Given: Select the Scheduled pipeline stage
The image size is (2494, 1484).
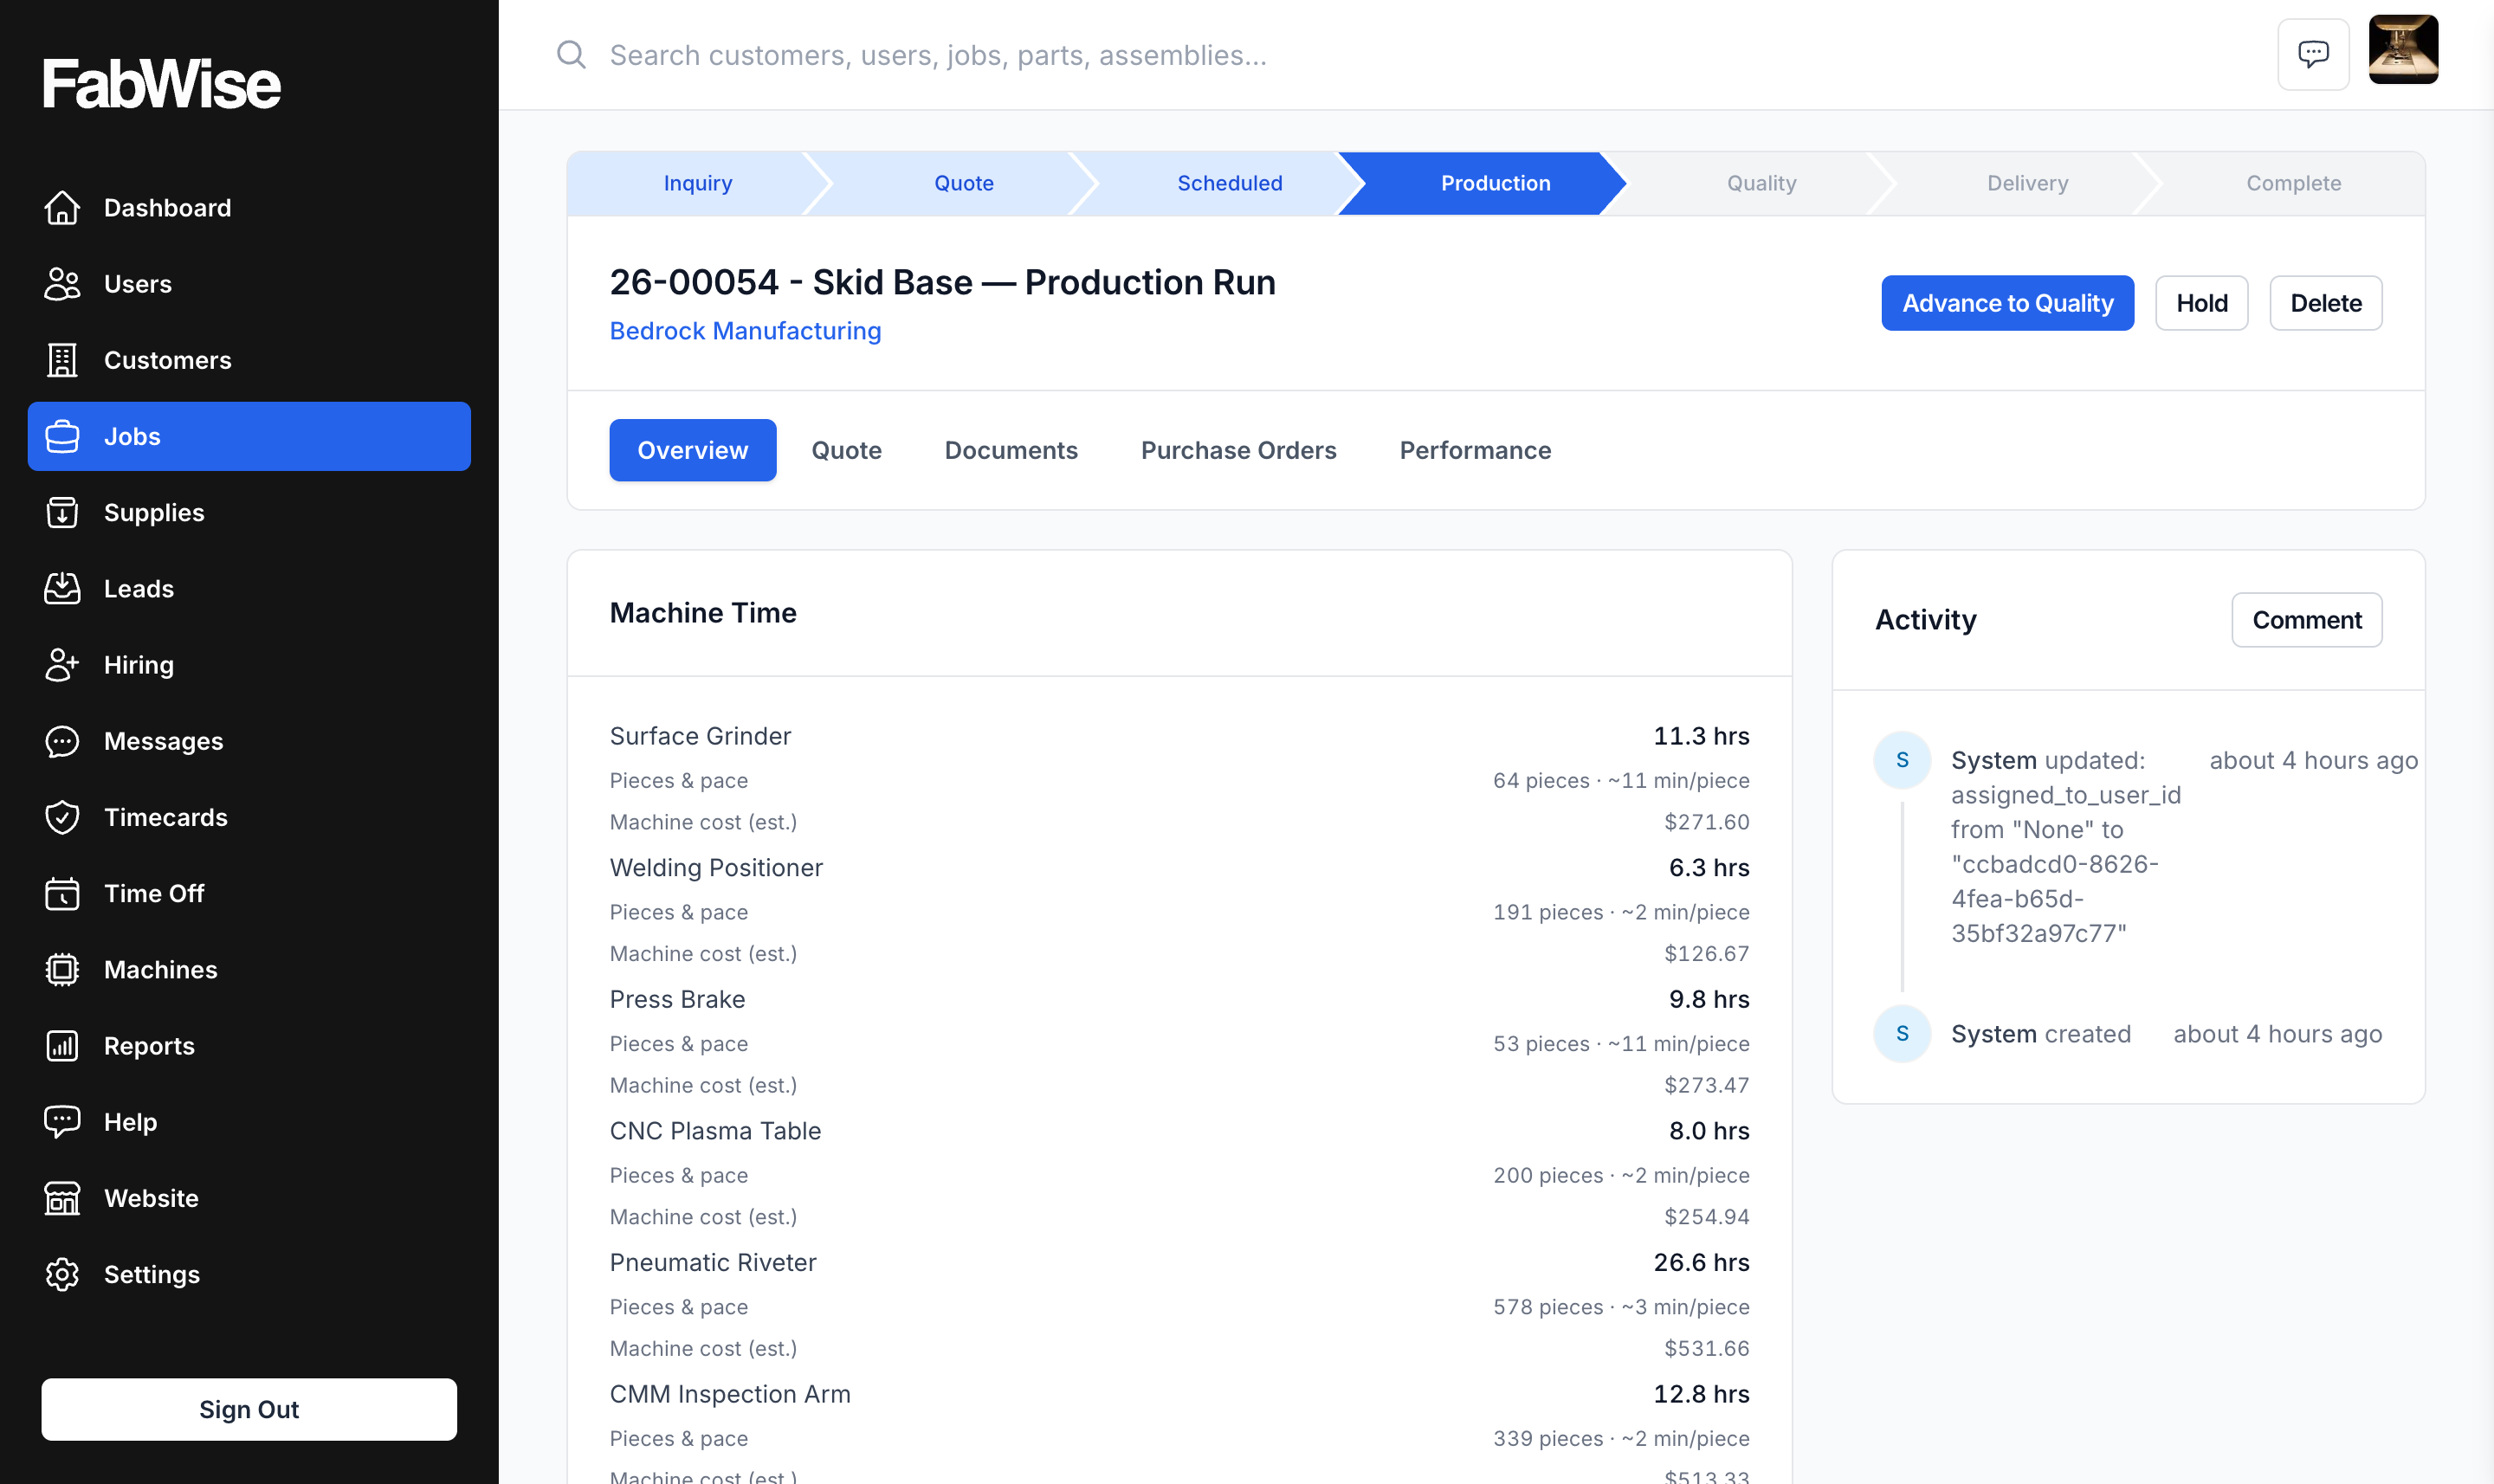Looking at the screenshot, I should coord(1229,183).
